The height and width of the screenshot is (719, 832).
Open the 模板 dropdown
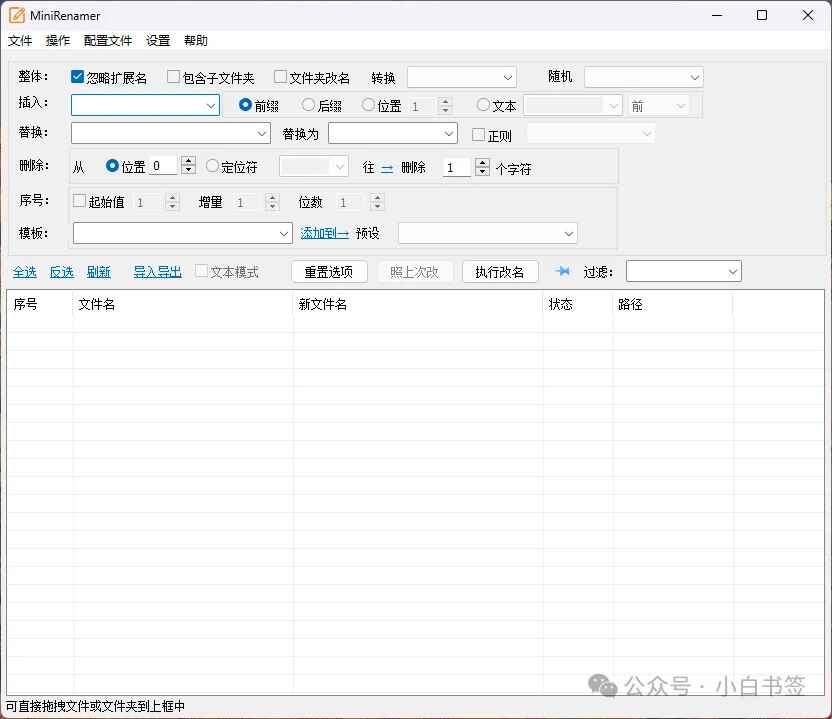[183, 233]
